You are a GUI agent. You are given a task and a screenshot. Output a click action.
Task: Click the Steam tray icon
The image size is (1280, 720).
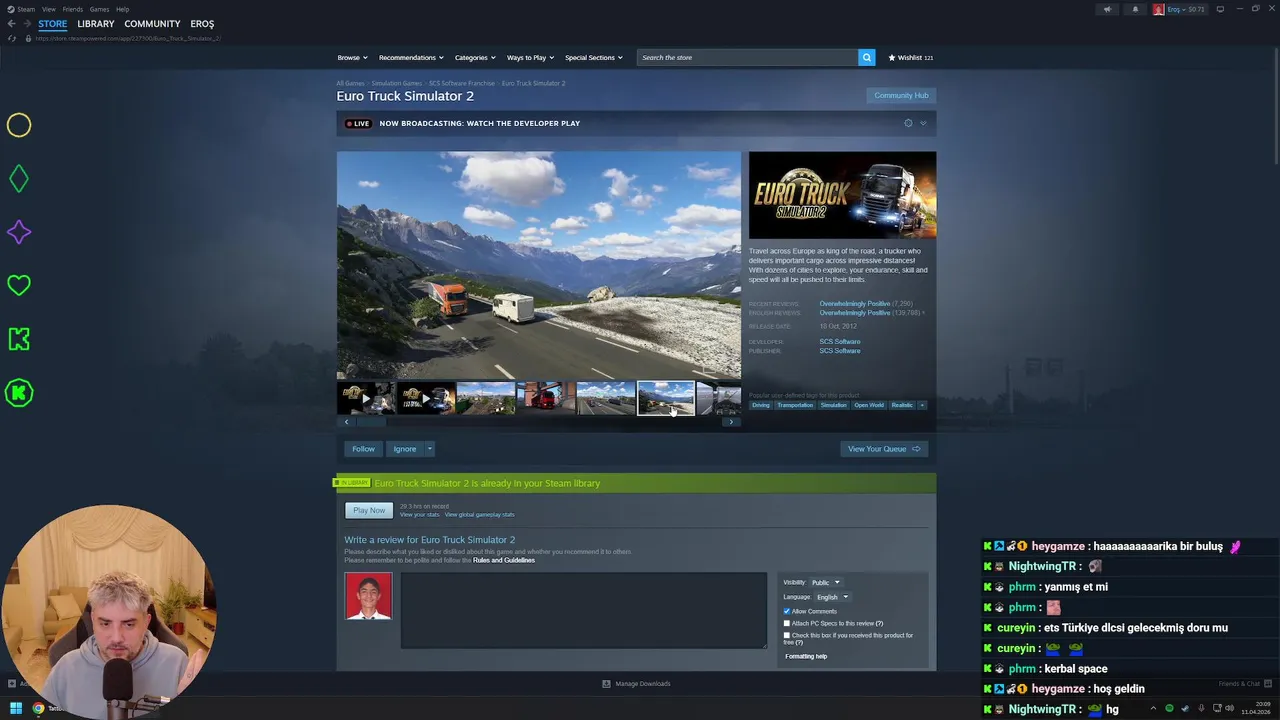coord(1184,709)
